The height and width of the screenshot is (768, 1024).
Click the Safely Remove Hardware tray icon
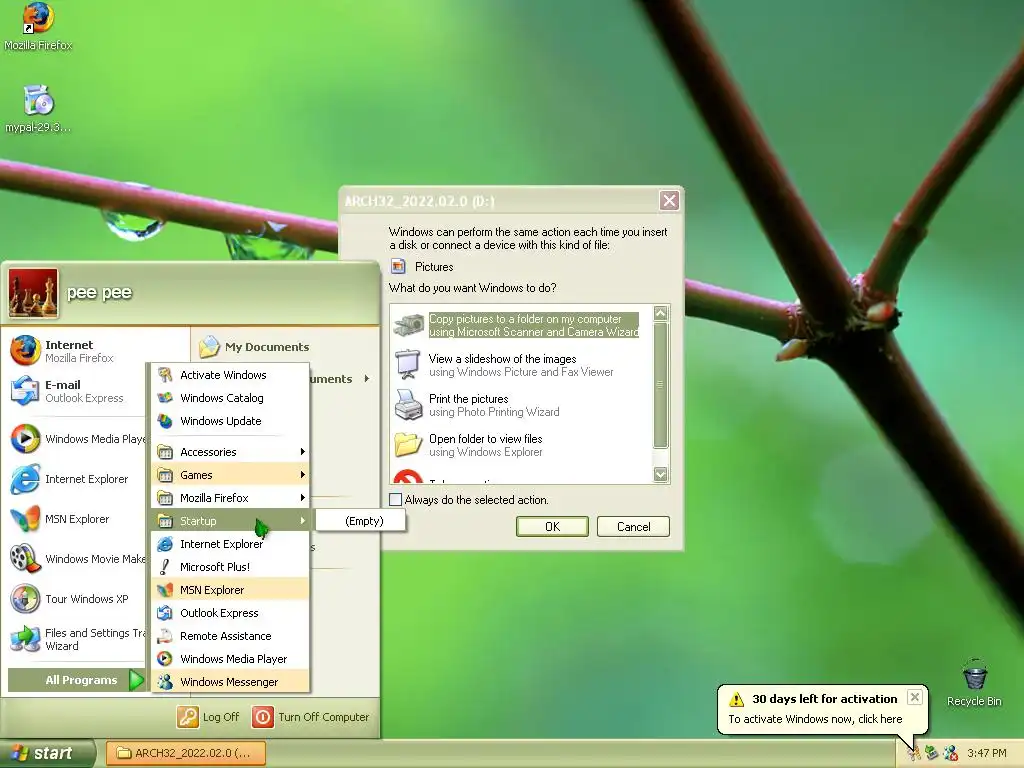[x=931, y=753]
